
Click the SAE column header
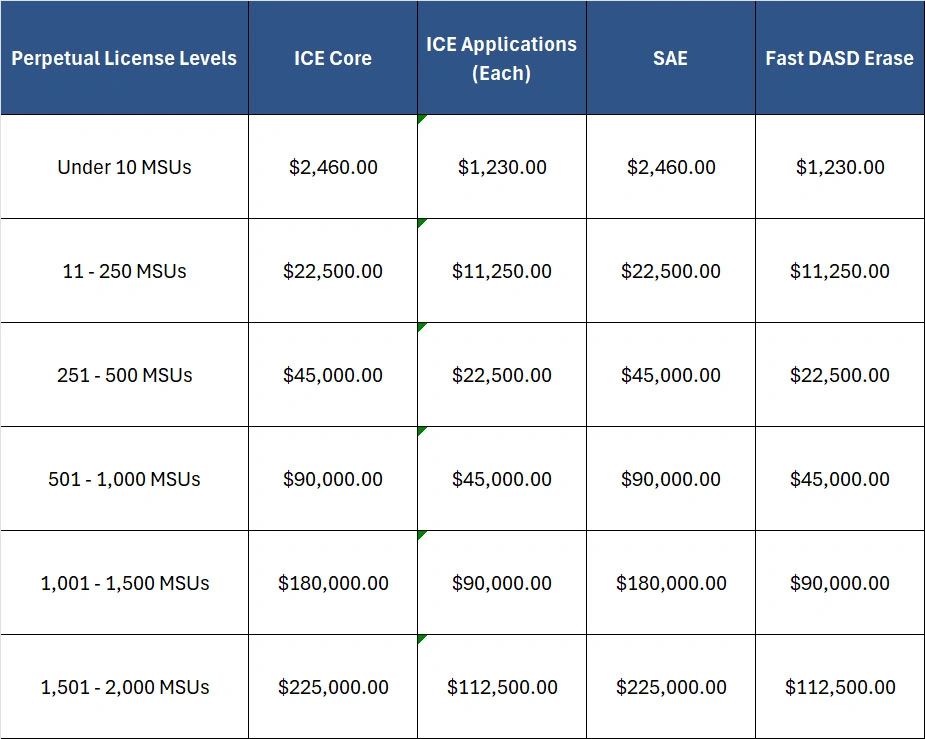point(670,58)
